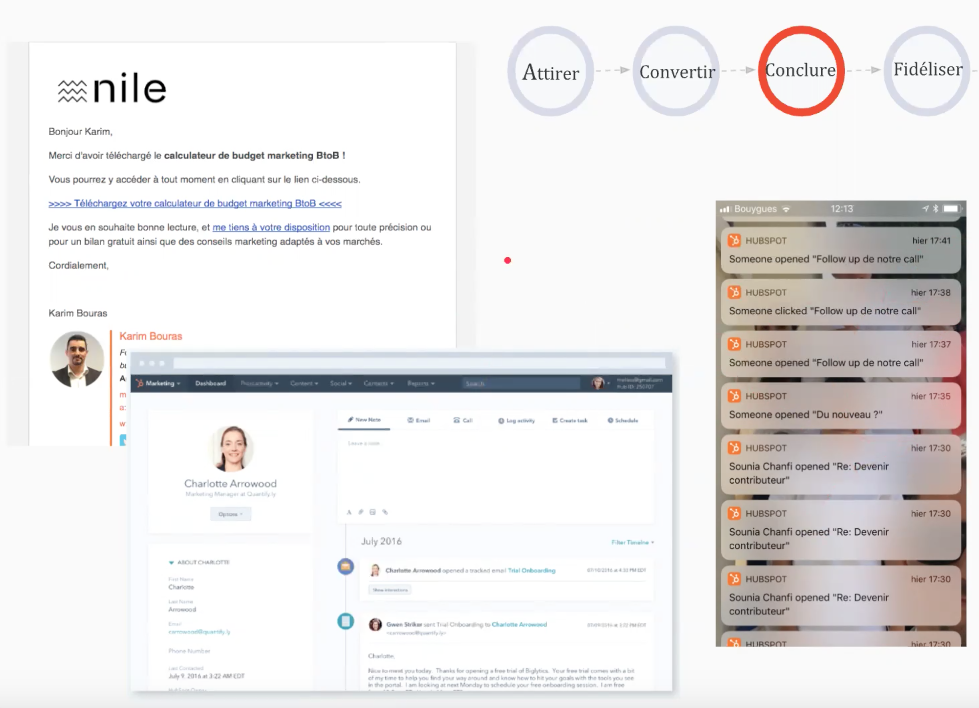The width and height of the screenshot is (979, 708).
Task: Click the 'Leave a note' text area
Action: [x=496, y=468]
